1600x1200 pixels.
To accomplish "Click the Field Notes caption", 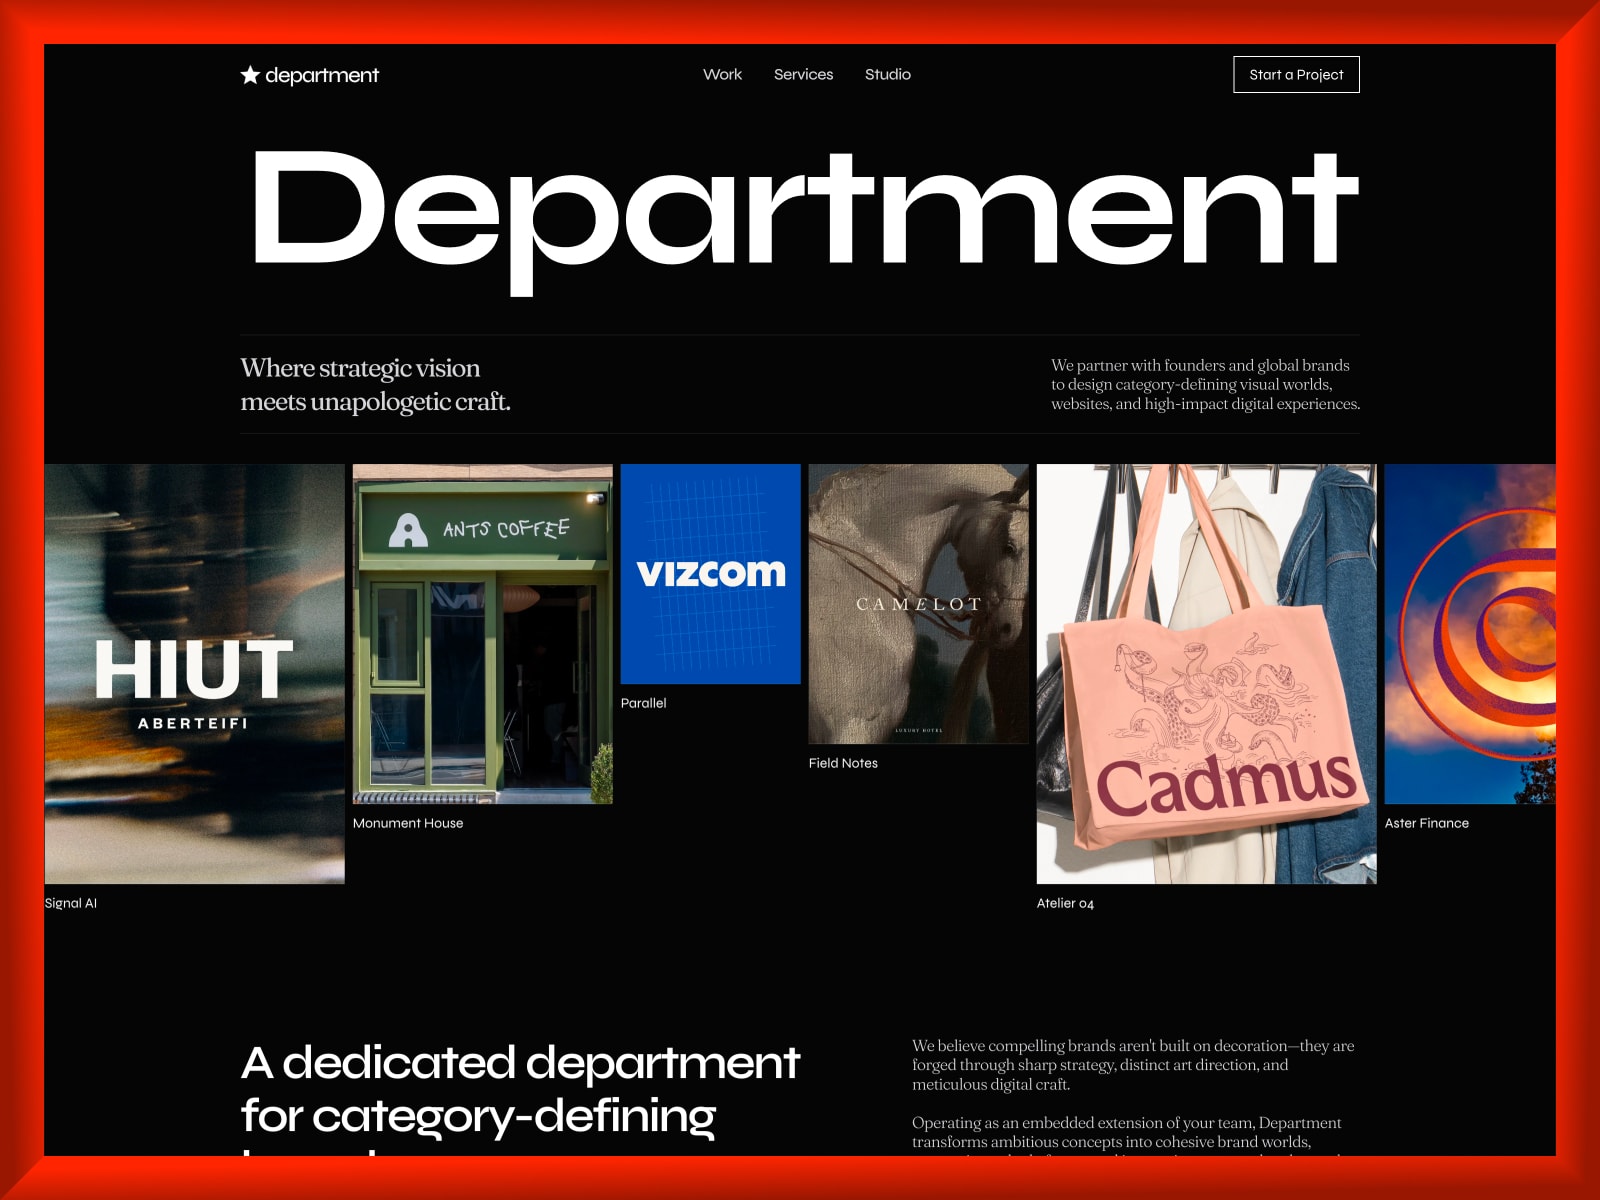I will (843, 763).
